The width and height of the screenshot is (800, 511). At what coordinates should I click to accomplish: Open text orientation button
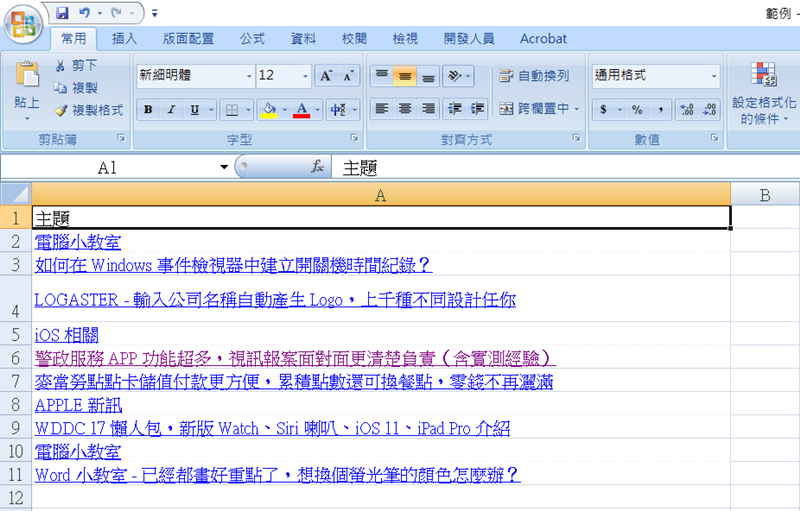coord(454,76)
